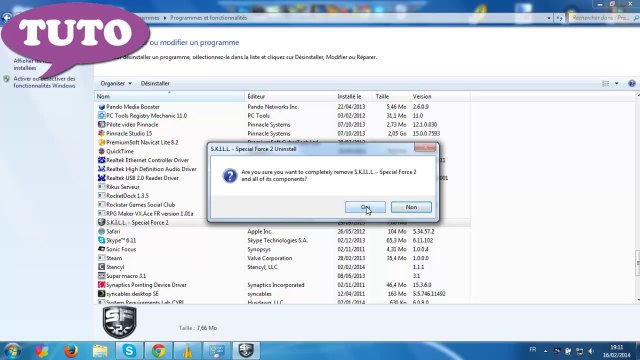The height and width of the screenshot is (360, 640).
Task: Select Realtek Ethernet Controller Driver icon
Action: click(x=102, y=160)
